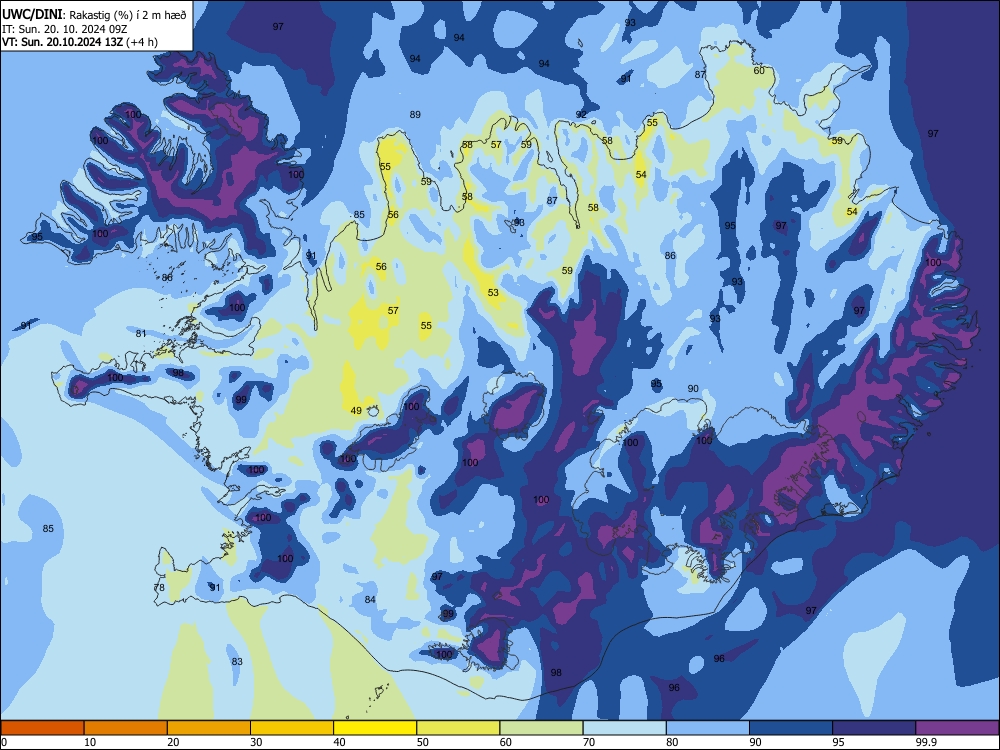Click the orange 10–20 legend swatch
Viewport: 1000px width, 750px height.
[x=126, y=728]
